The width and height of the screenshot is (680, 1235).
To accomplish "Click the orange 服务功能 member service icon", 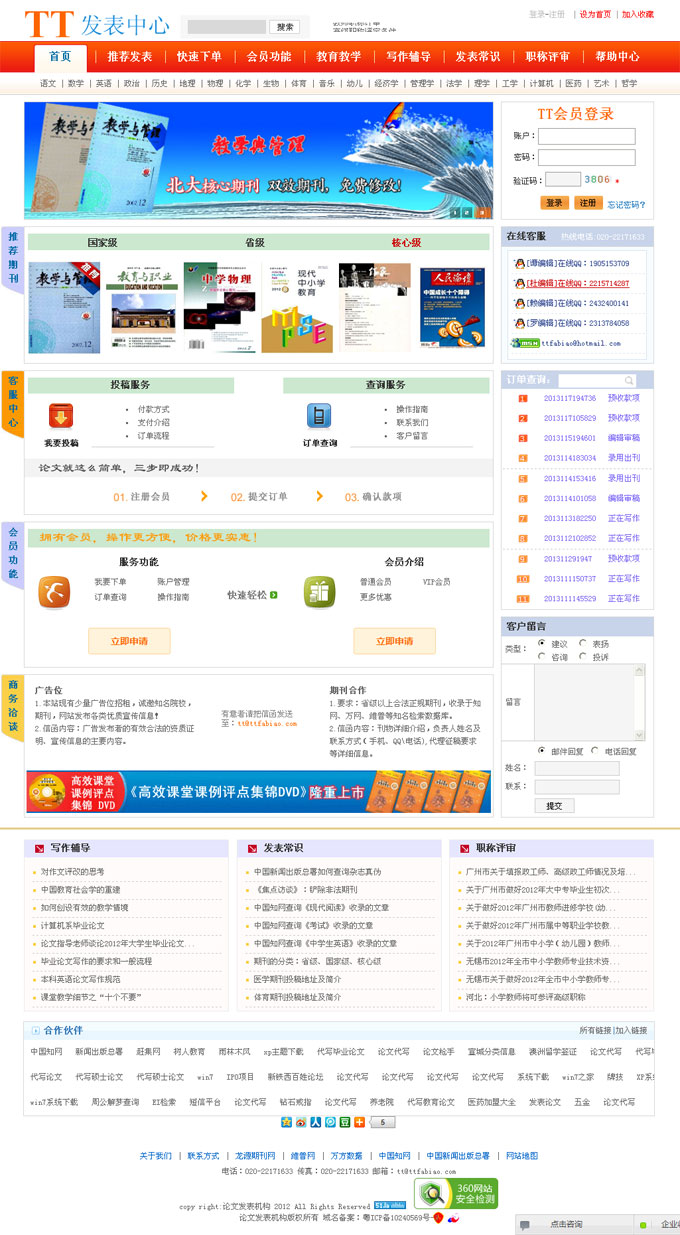I will (54, 592).
